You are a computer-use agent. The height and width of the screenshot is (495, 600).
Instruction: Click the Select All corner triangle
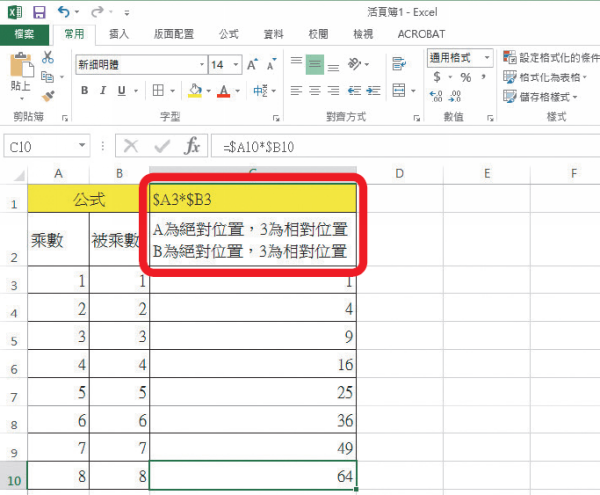[17, 175]
